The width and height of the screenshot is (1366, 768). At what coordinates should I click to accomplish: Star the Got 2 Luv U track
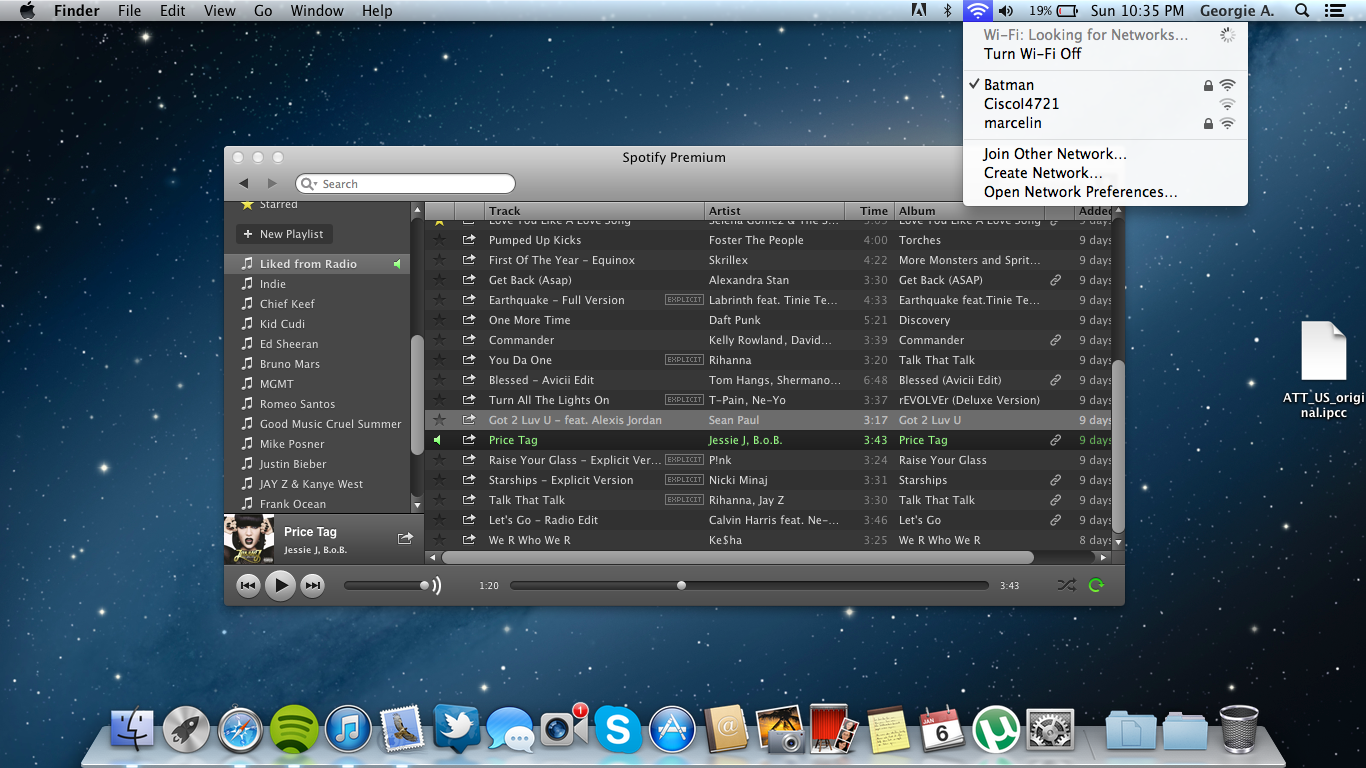click(439, 420)
